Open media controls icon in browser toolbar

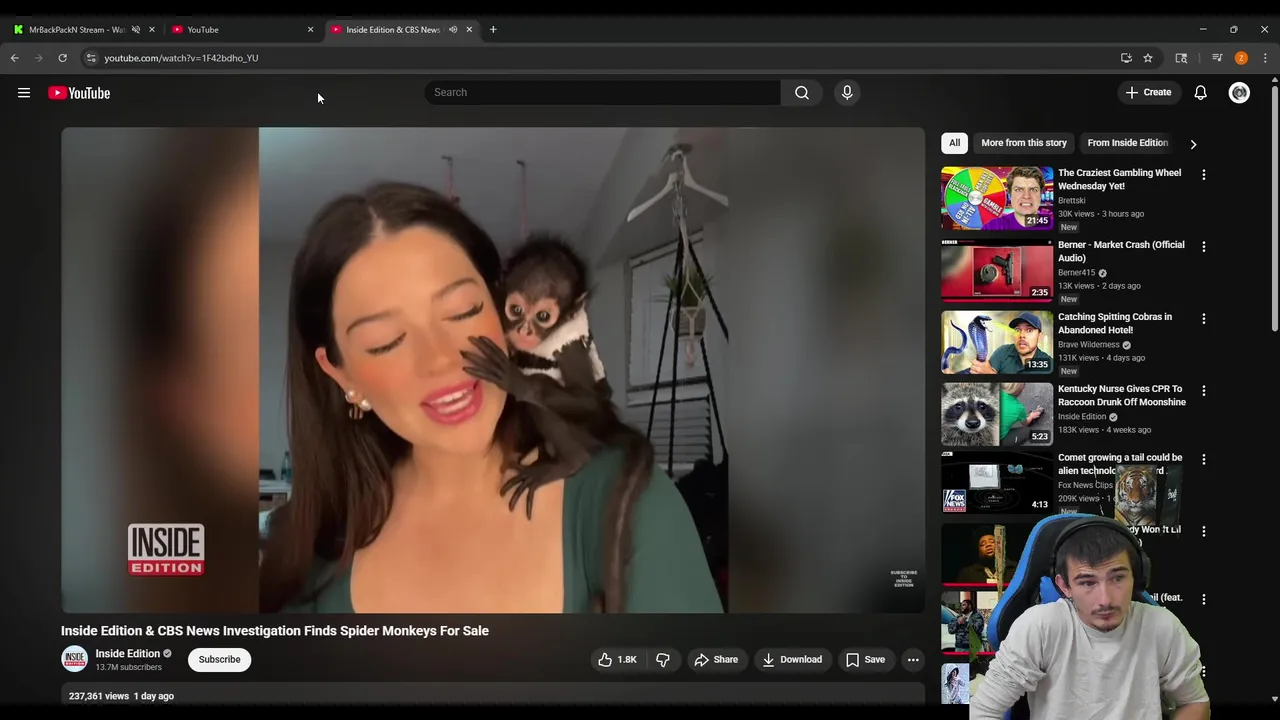(x=1217, y=58)
